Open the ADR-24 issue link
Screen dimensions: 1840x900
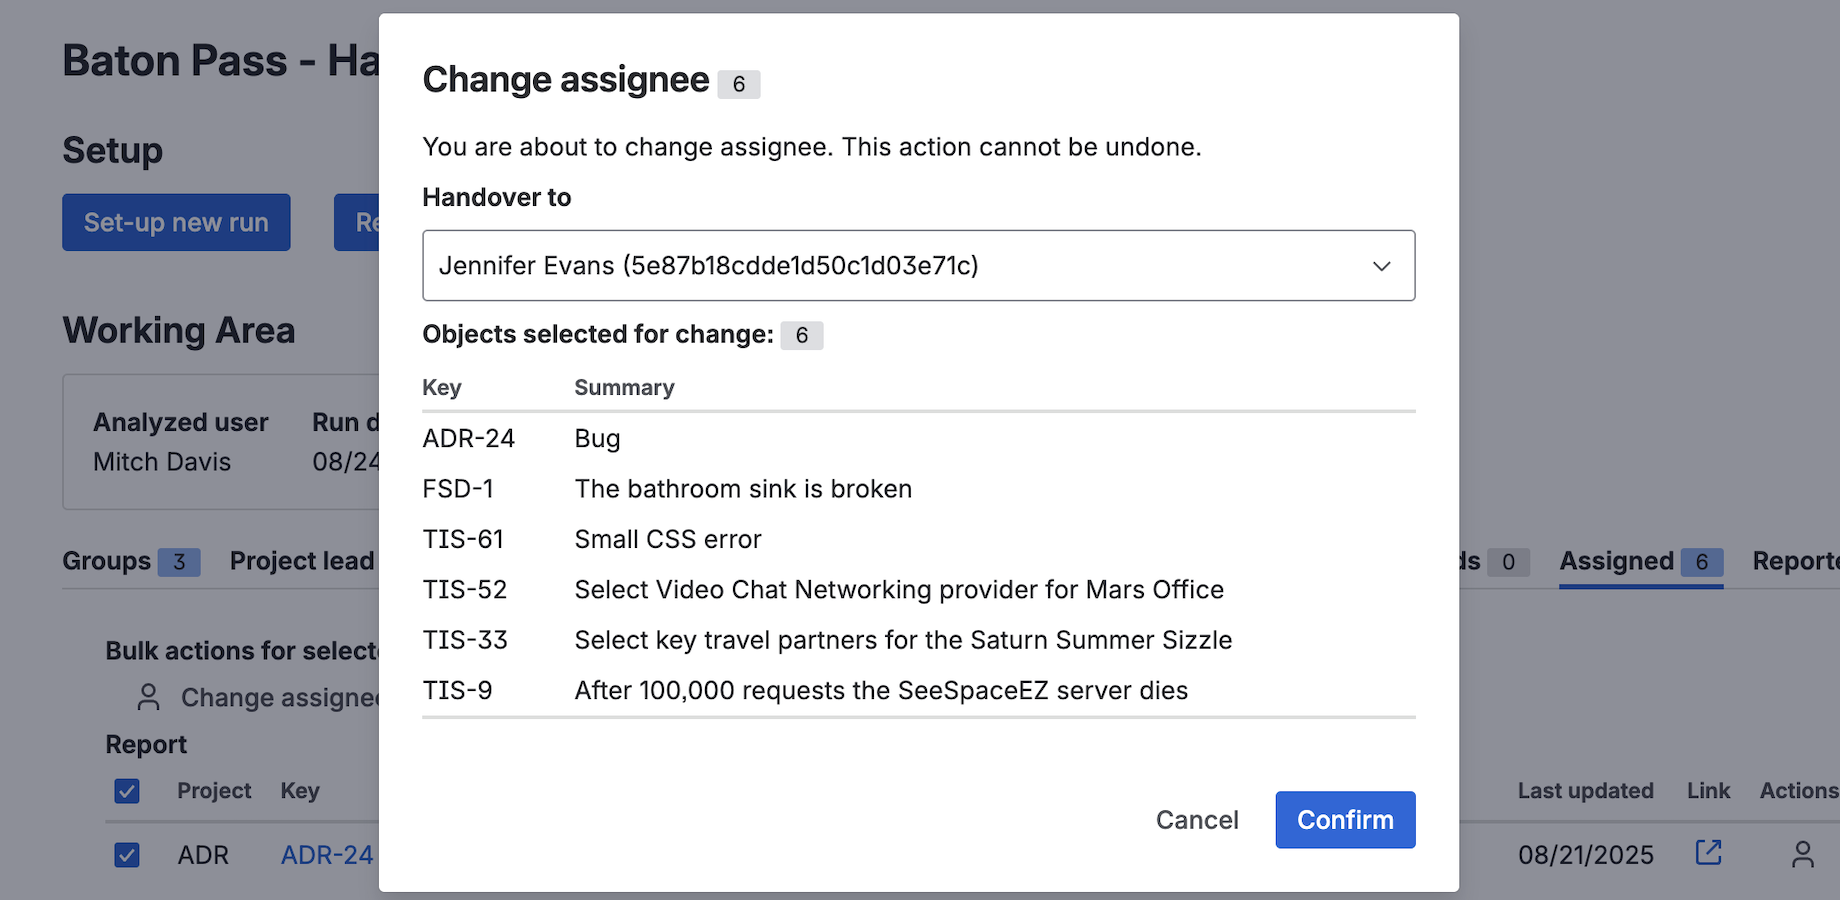326,855
